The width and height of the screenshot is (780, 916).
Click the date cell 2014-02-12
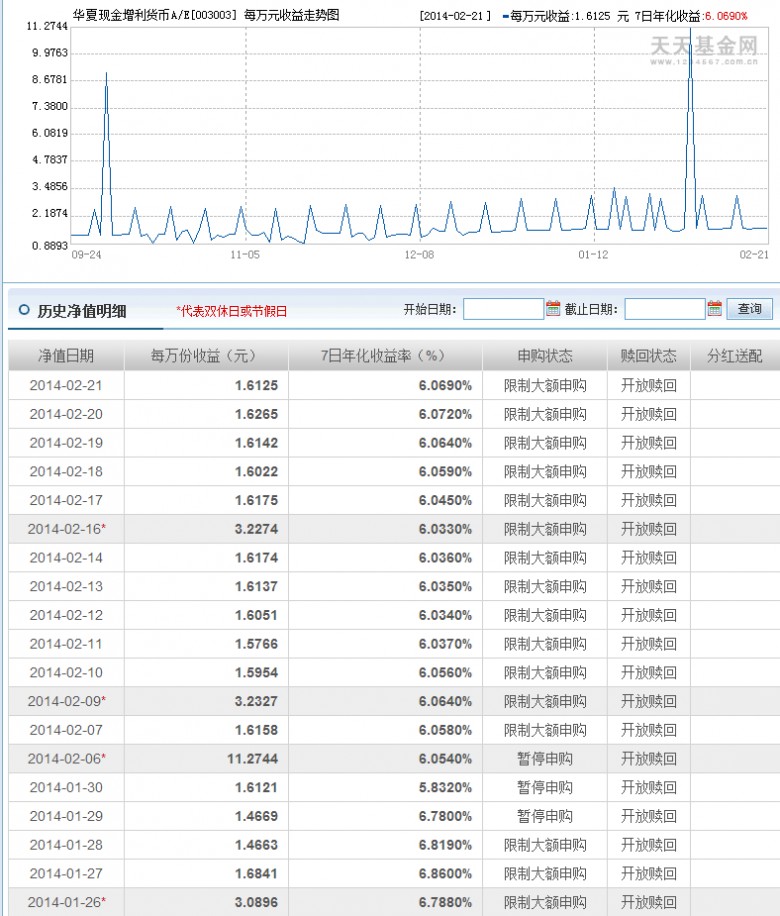66,615
